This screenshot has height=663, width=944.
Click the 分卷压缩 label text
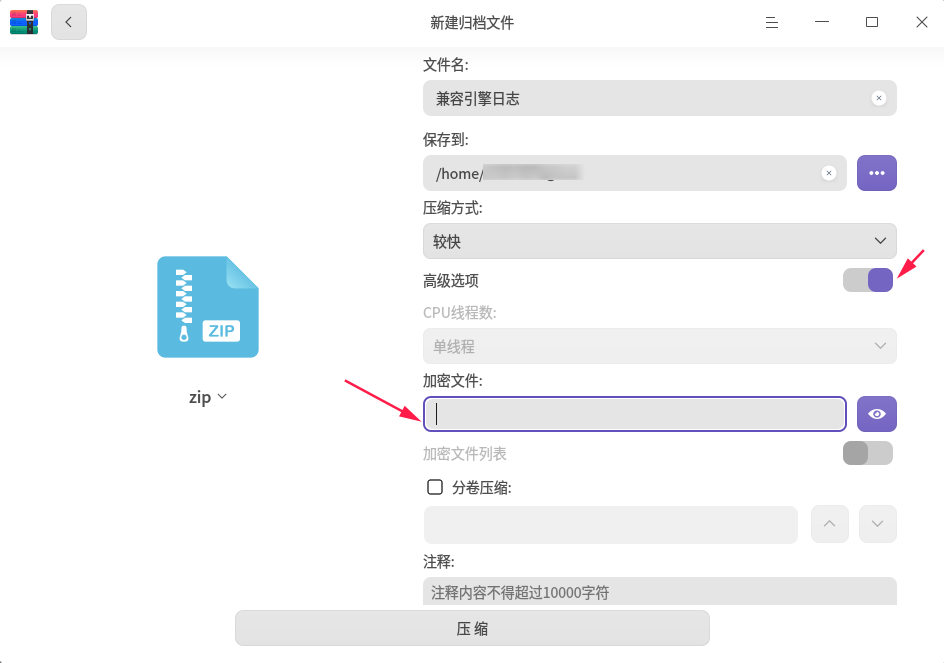[482, 488]
